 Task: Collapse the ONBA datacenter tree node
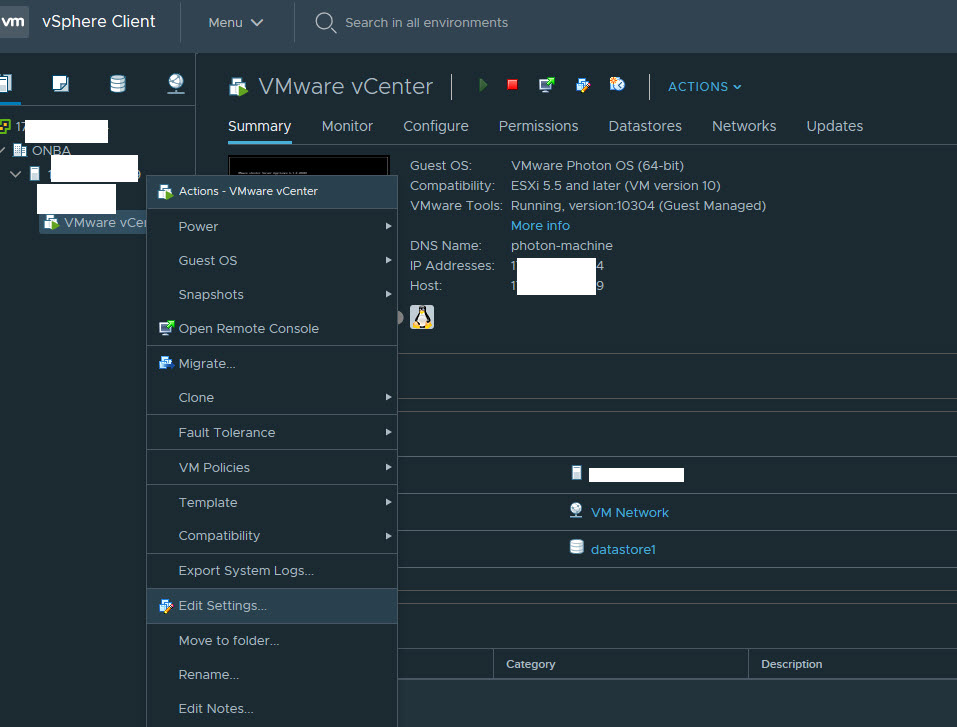click(x=4, y=150)
